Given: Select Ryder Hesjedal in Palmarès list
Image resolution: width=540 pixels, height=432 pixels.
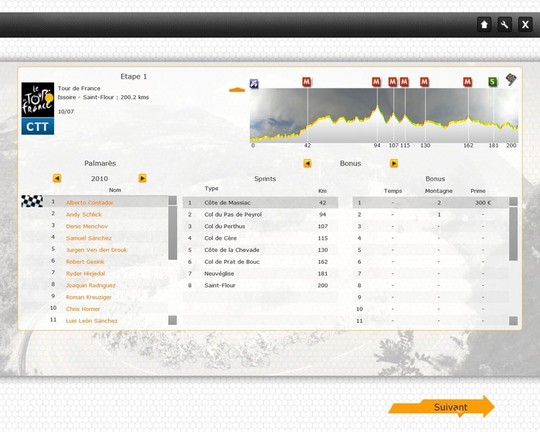Looking at the screenshot, I should point(85,274).
